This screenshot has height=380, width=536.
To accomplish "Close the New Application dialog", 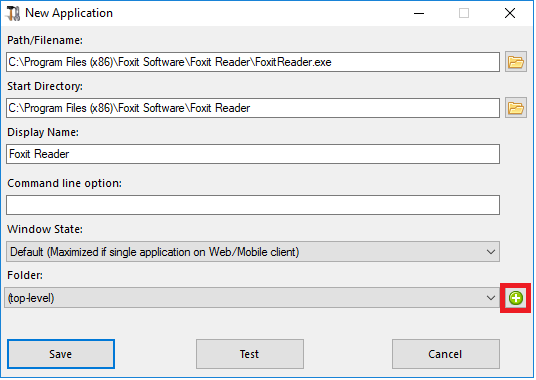I will click(510, 13).
